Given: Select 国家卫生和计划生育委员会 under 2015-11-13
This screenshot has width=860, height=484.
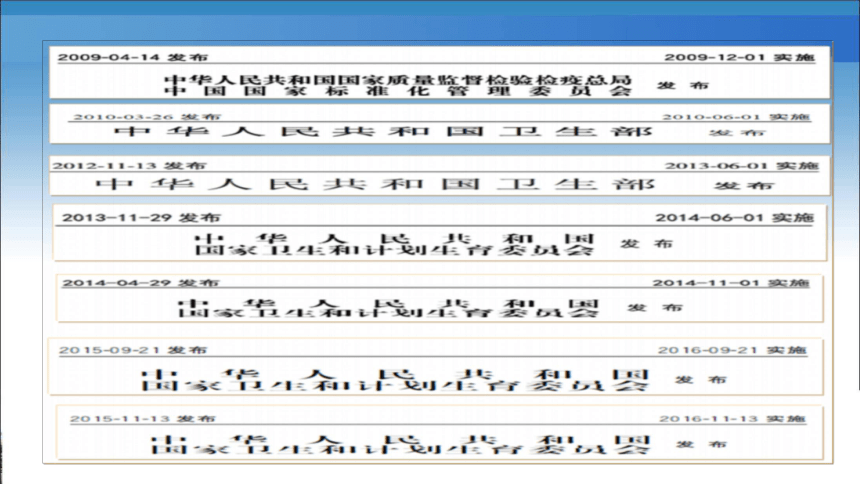Looking at the screenshot, I should point(400,449).
